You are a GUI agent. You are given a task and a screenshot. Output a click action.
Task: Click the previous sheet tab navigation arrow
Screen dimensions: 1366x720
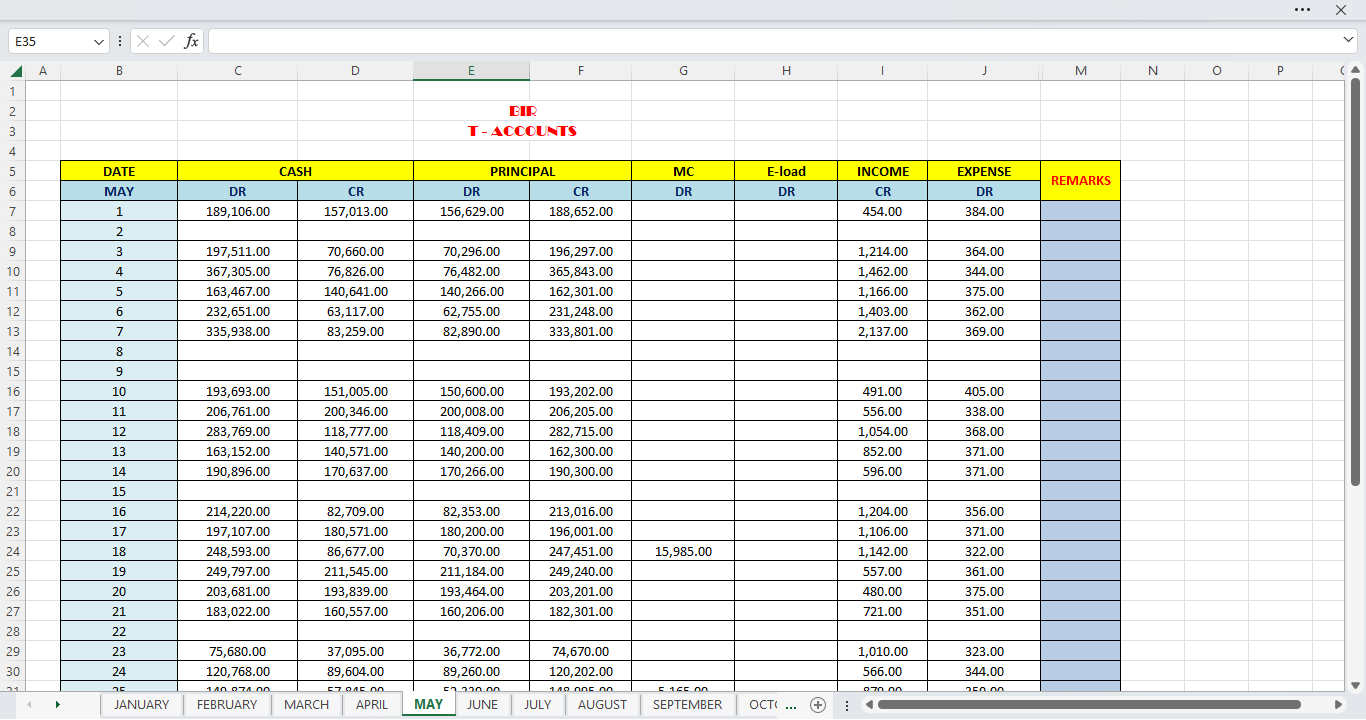coord(29,705)
